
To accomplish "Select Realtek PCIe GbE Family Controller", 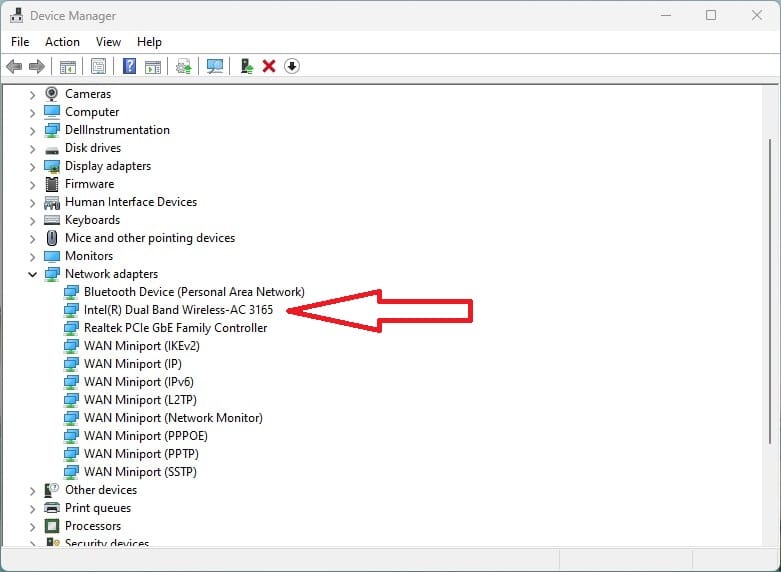I will (175, 328).
